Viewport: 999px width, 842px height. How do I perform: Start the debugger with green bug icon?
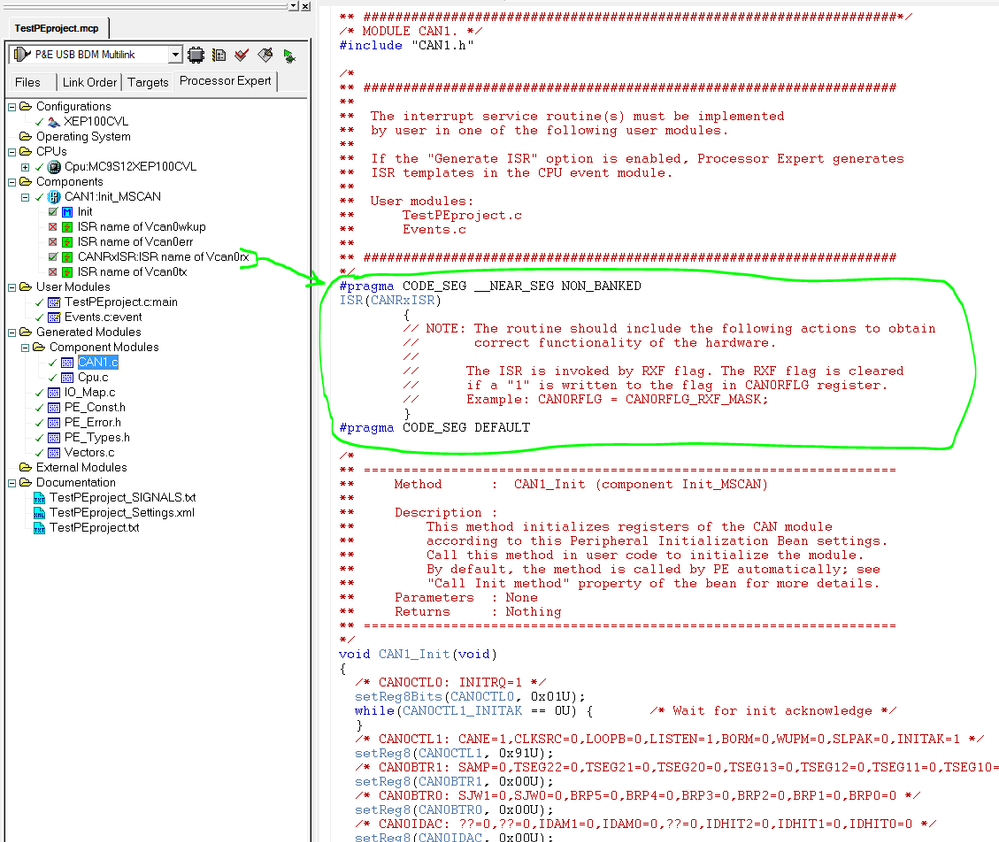[x=289, y=56]
